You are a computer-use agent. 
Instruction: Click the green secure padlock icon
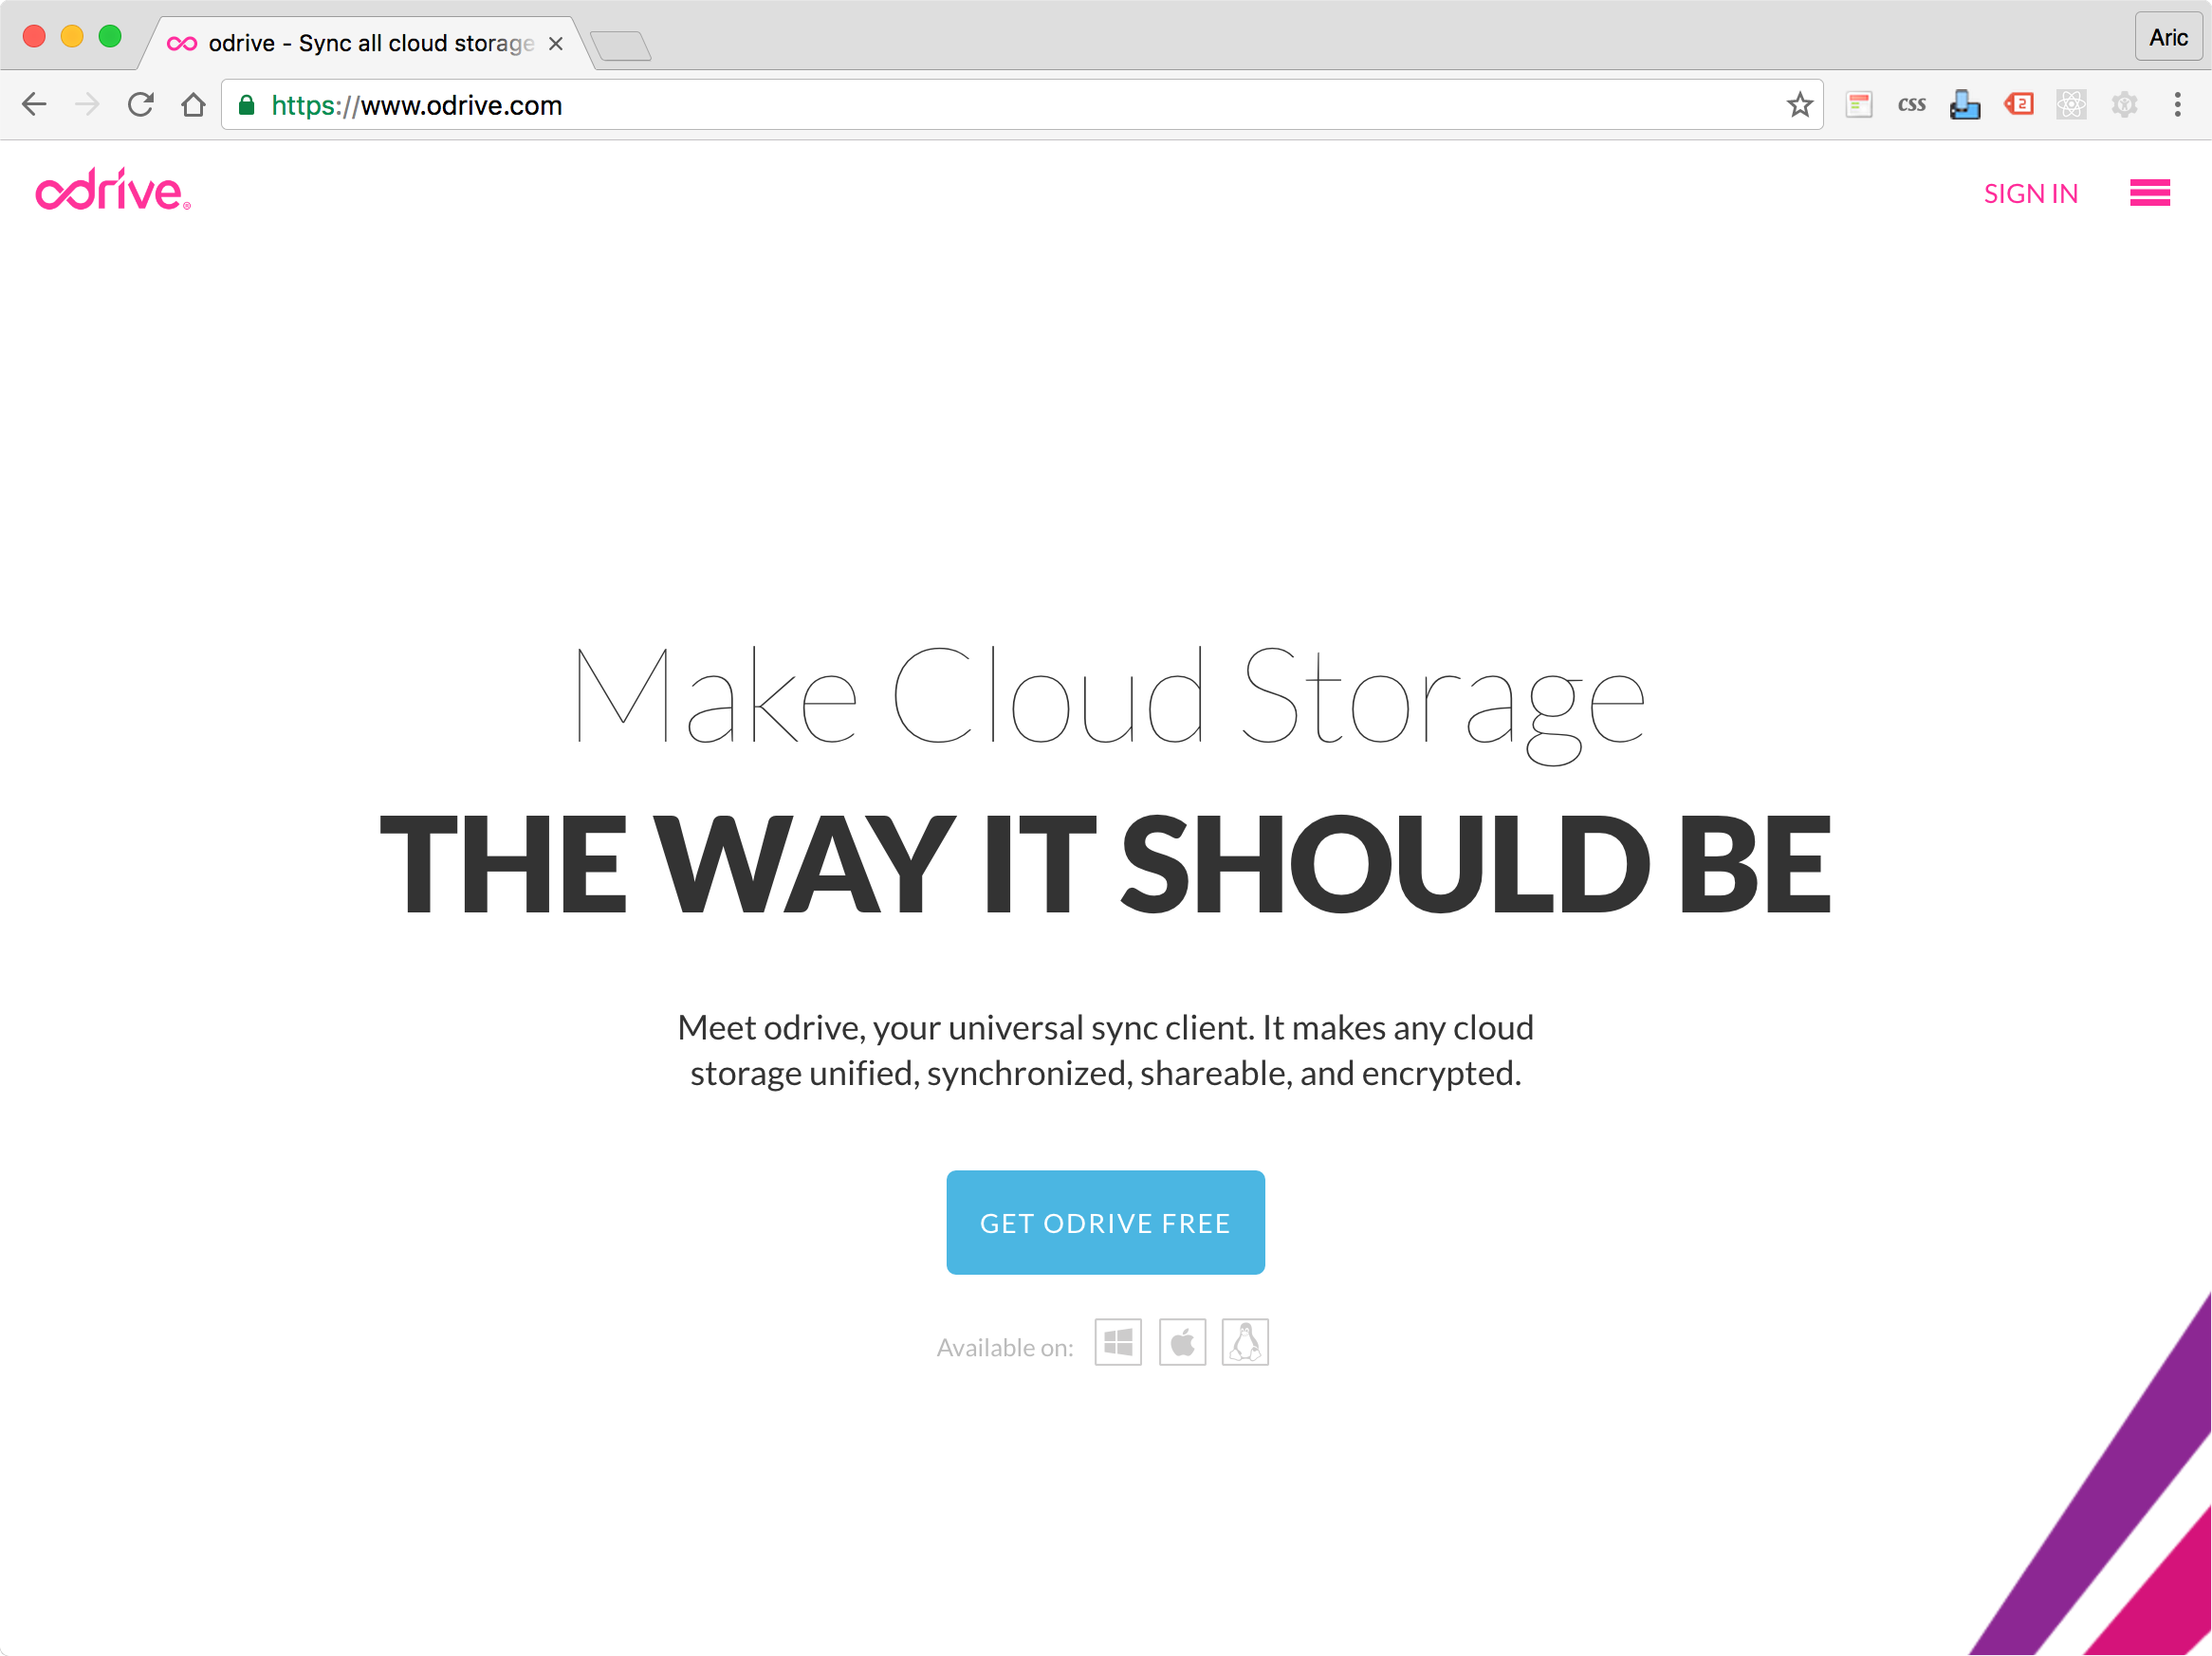(x=246, y=105)
